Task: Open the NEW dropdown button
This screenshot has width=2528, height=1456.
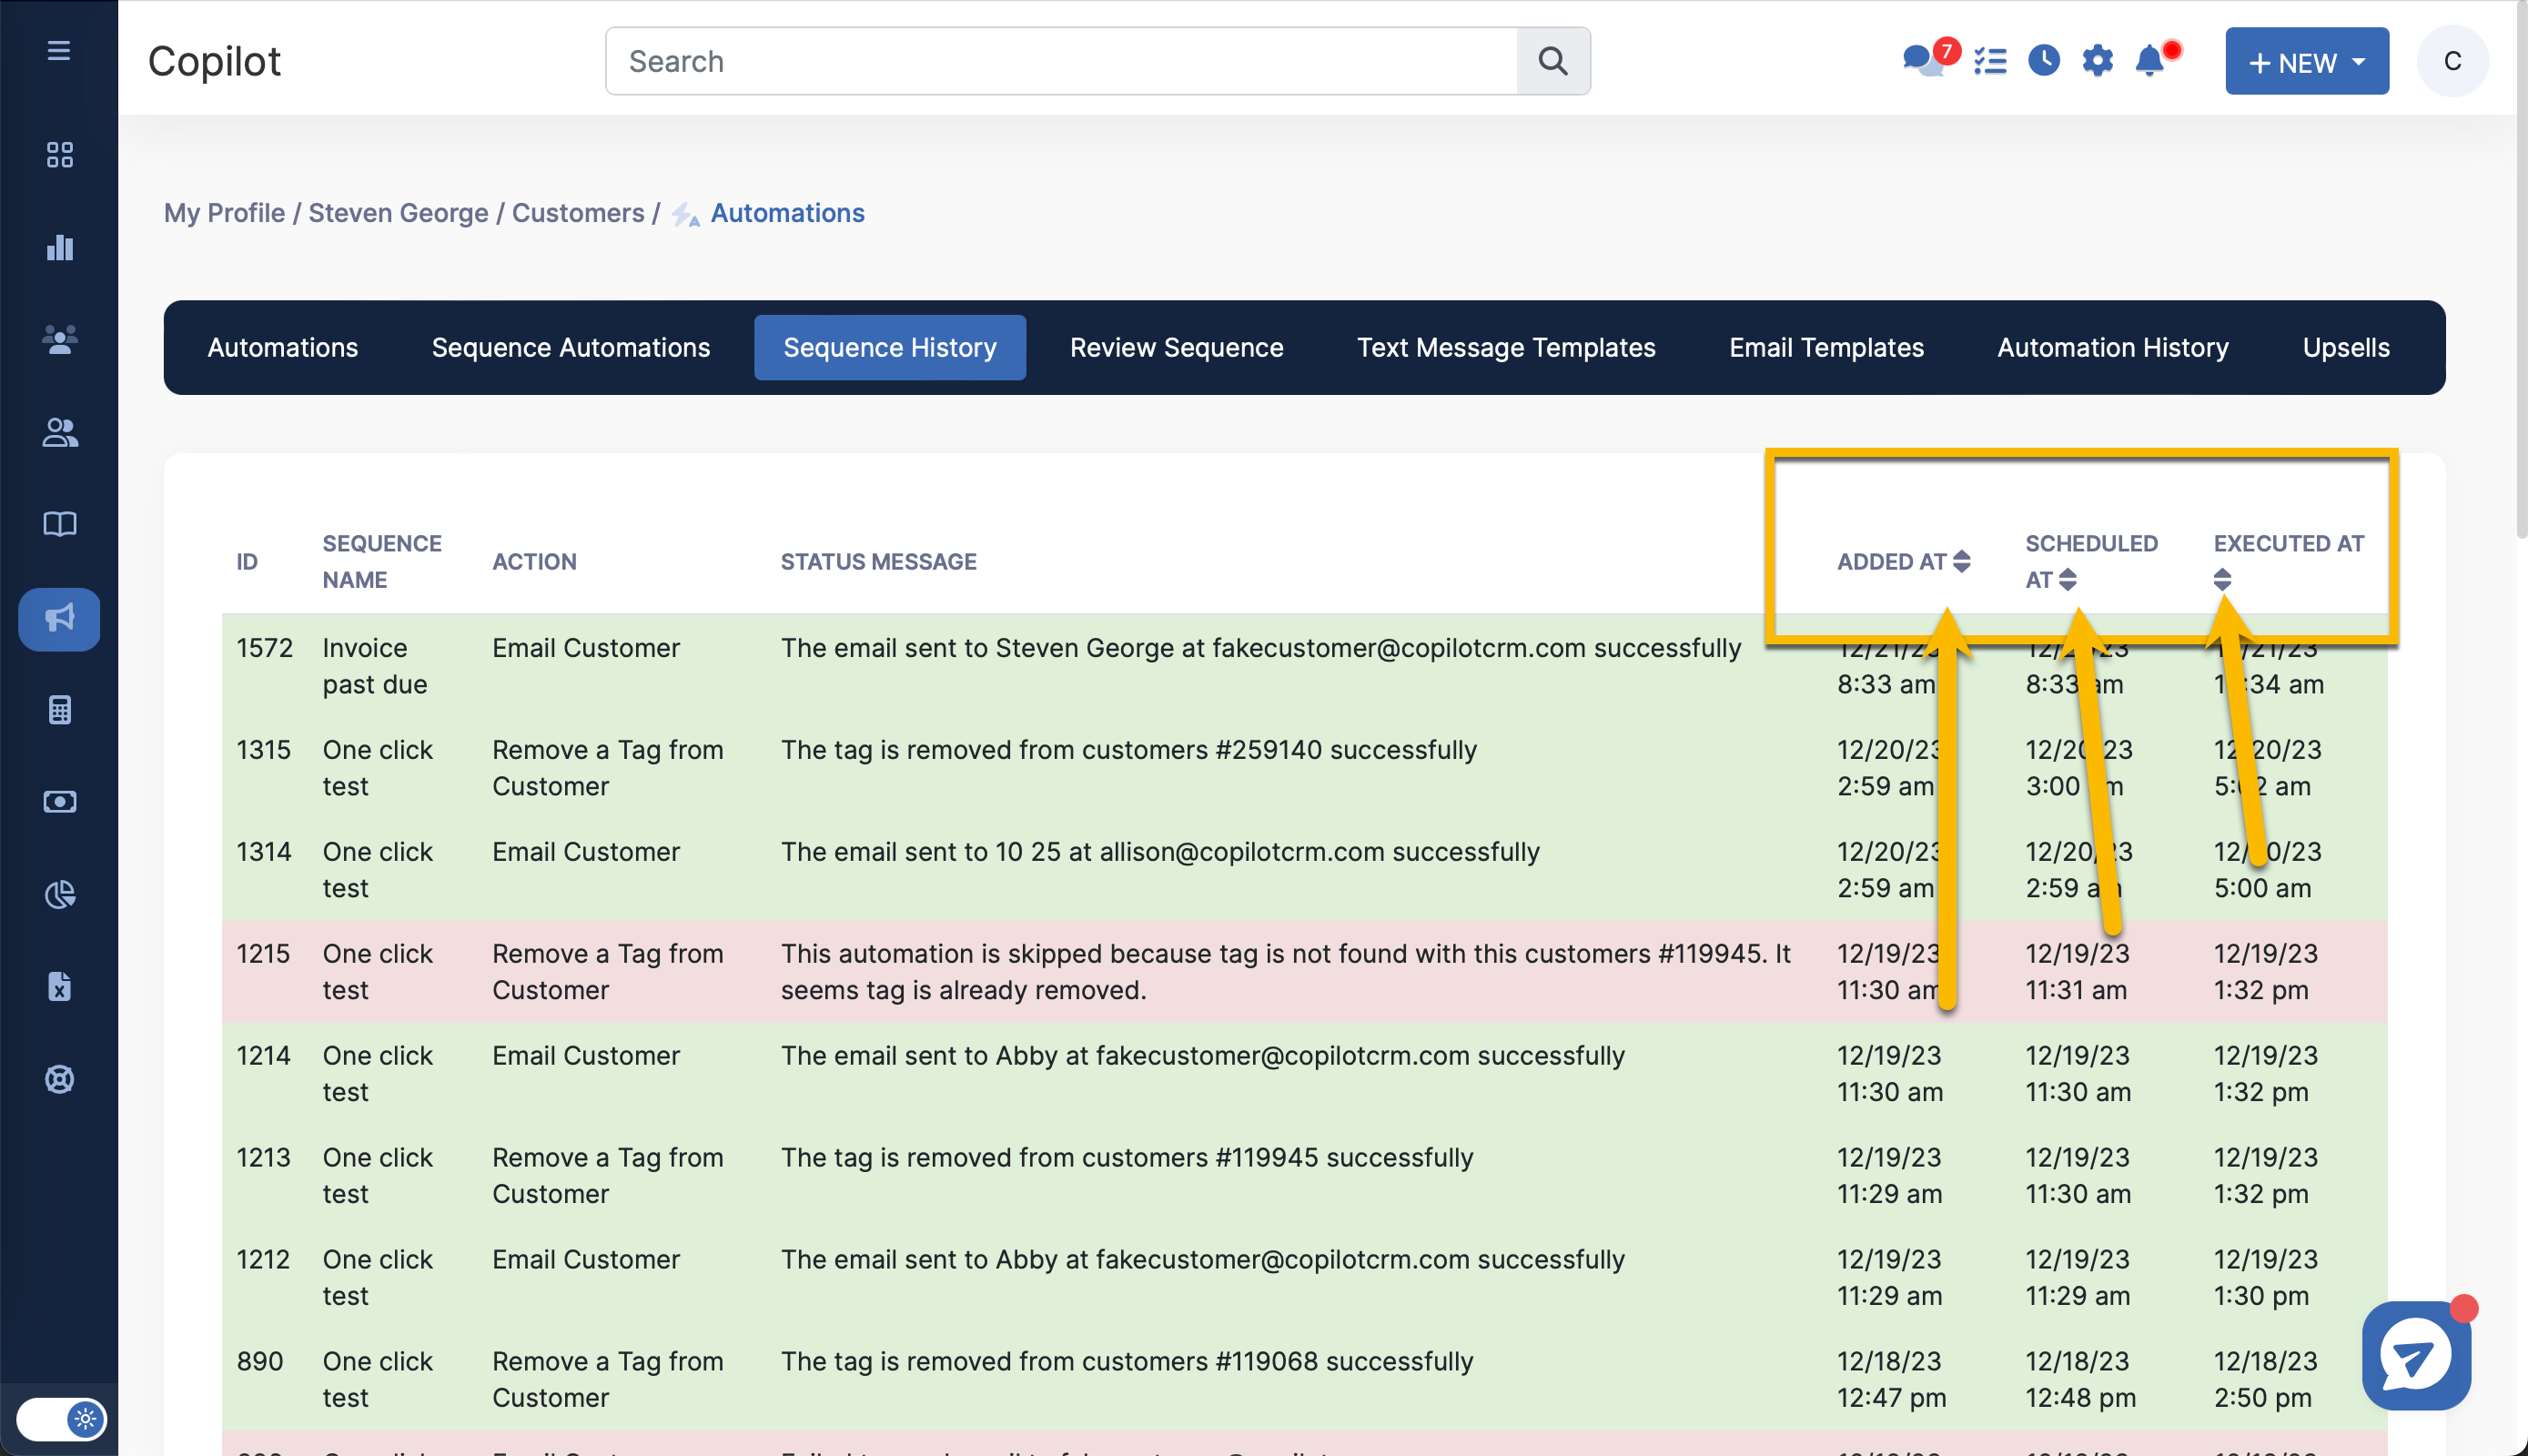Action: tap(2306, 61)
